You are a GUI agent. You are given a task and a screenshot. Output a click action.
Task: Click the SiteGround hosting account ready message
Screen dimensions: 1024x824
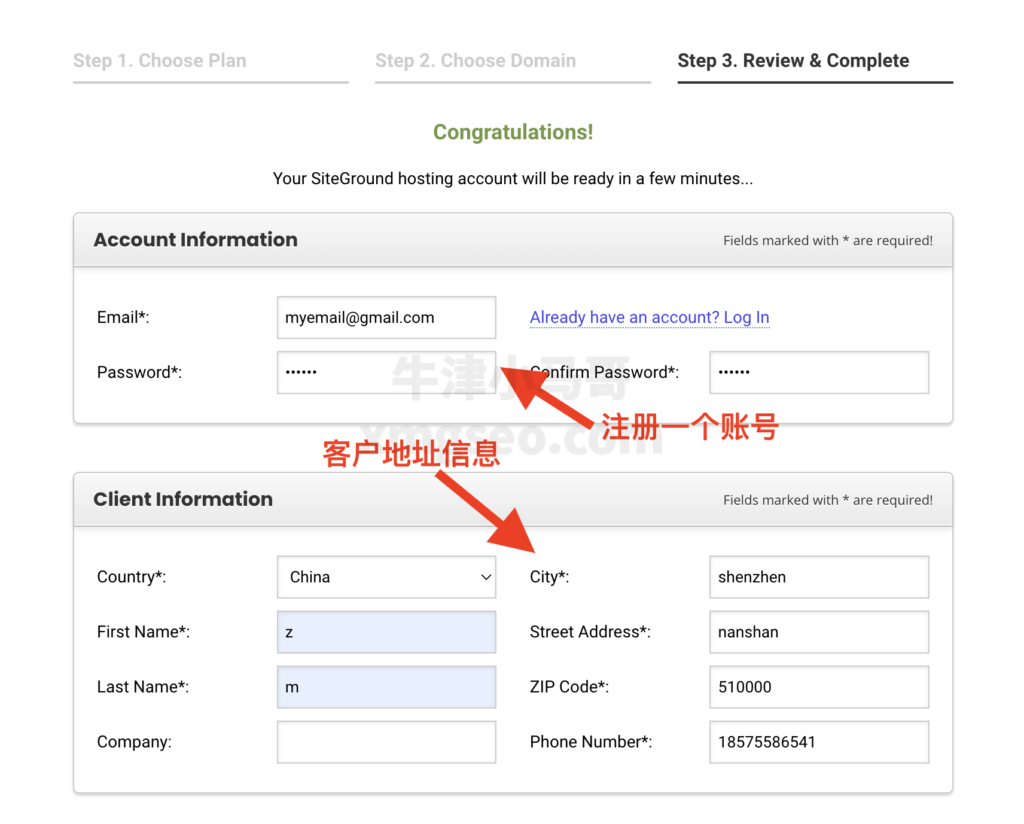[x=513, y=179]
